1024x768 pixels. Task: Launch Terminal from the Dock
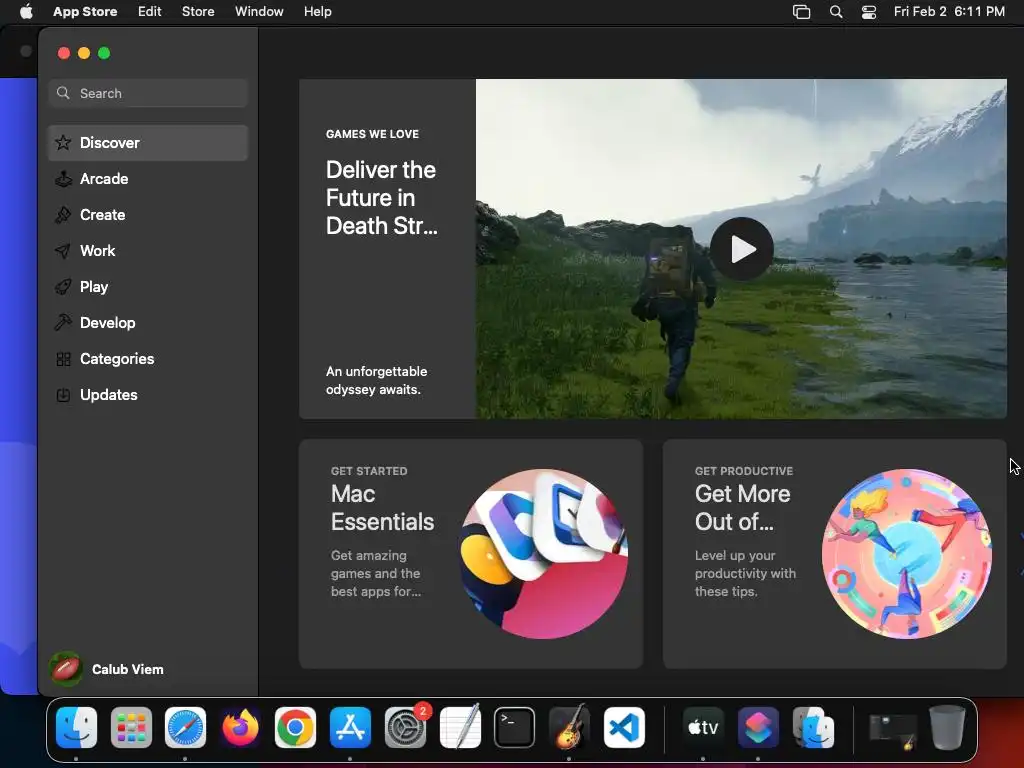pos(515,728)
